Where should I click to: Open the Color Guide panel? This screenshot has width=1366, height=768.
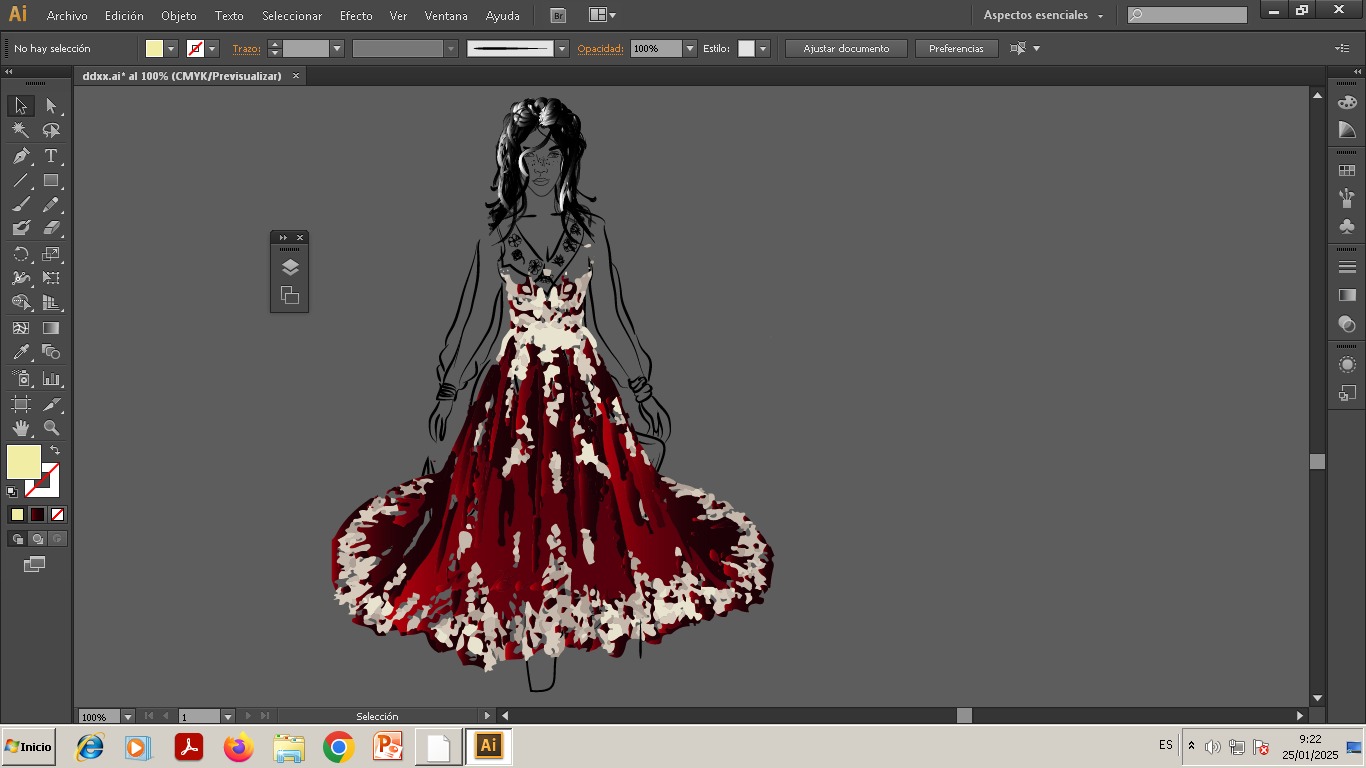[1347, 131]
